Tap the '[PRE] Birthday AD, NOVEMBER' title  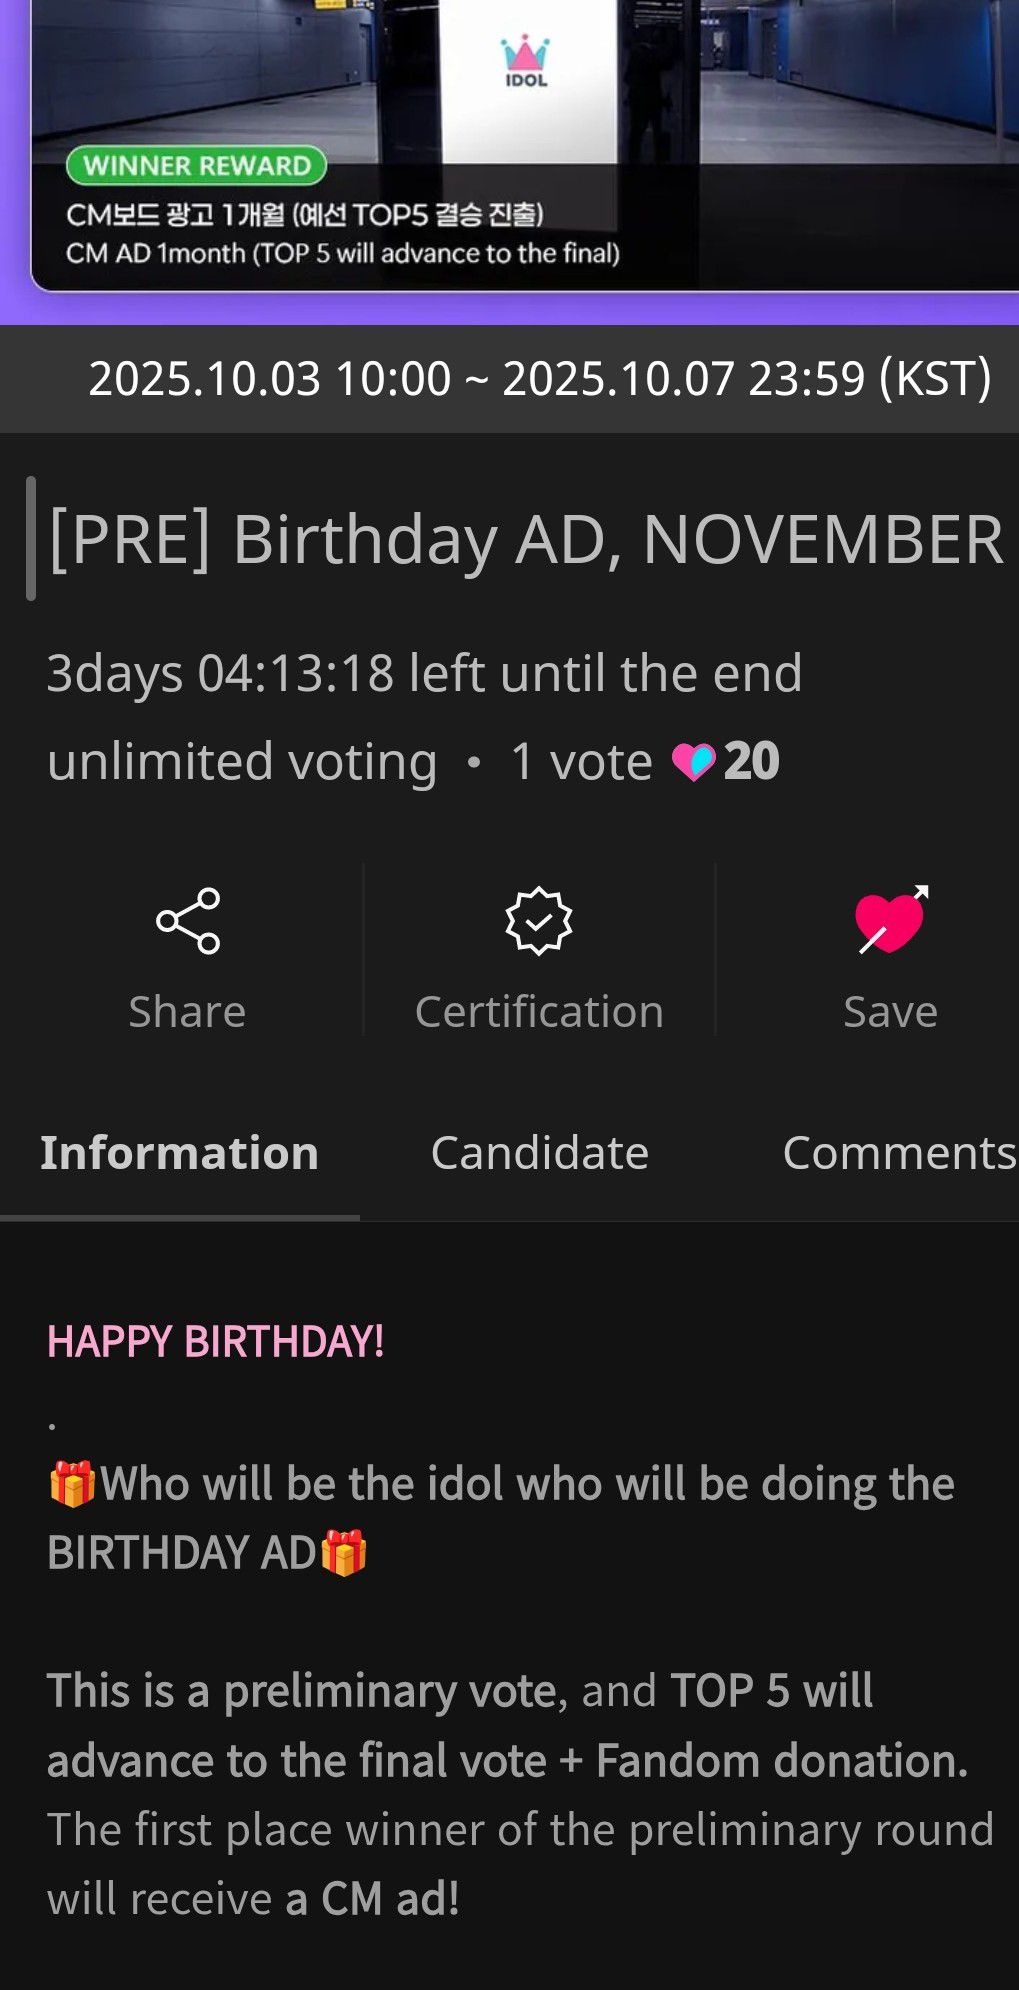pyautogui.click(x=525, y=540)
